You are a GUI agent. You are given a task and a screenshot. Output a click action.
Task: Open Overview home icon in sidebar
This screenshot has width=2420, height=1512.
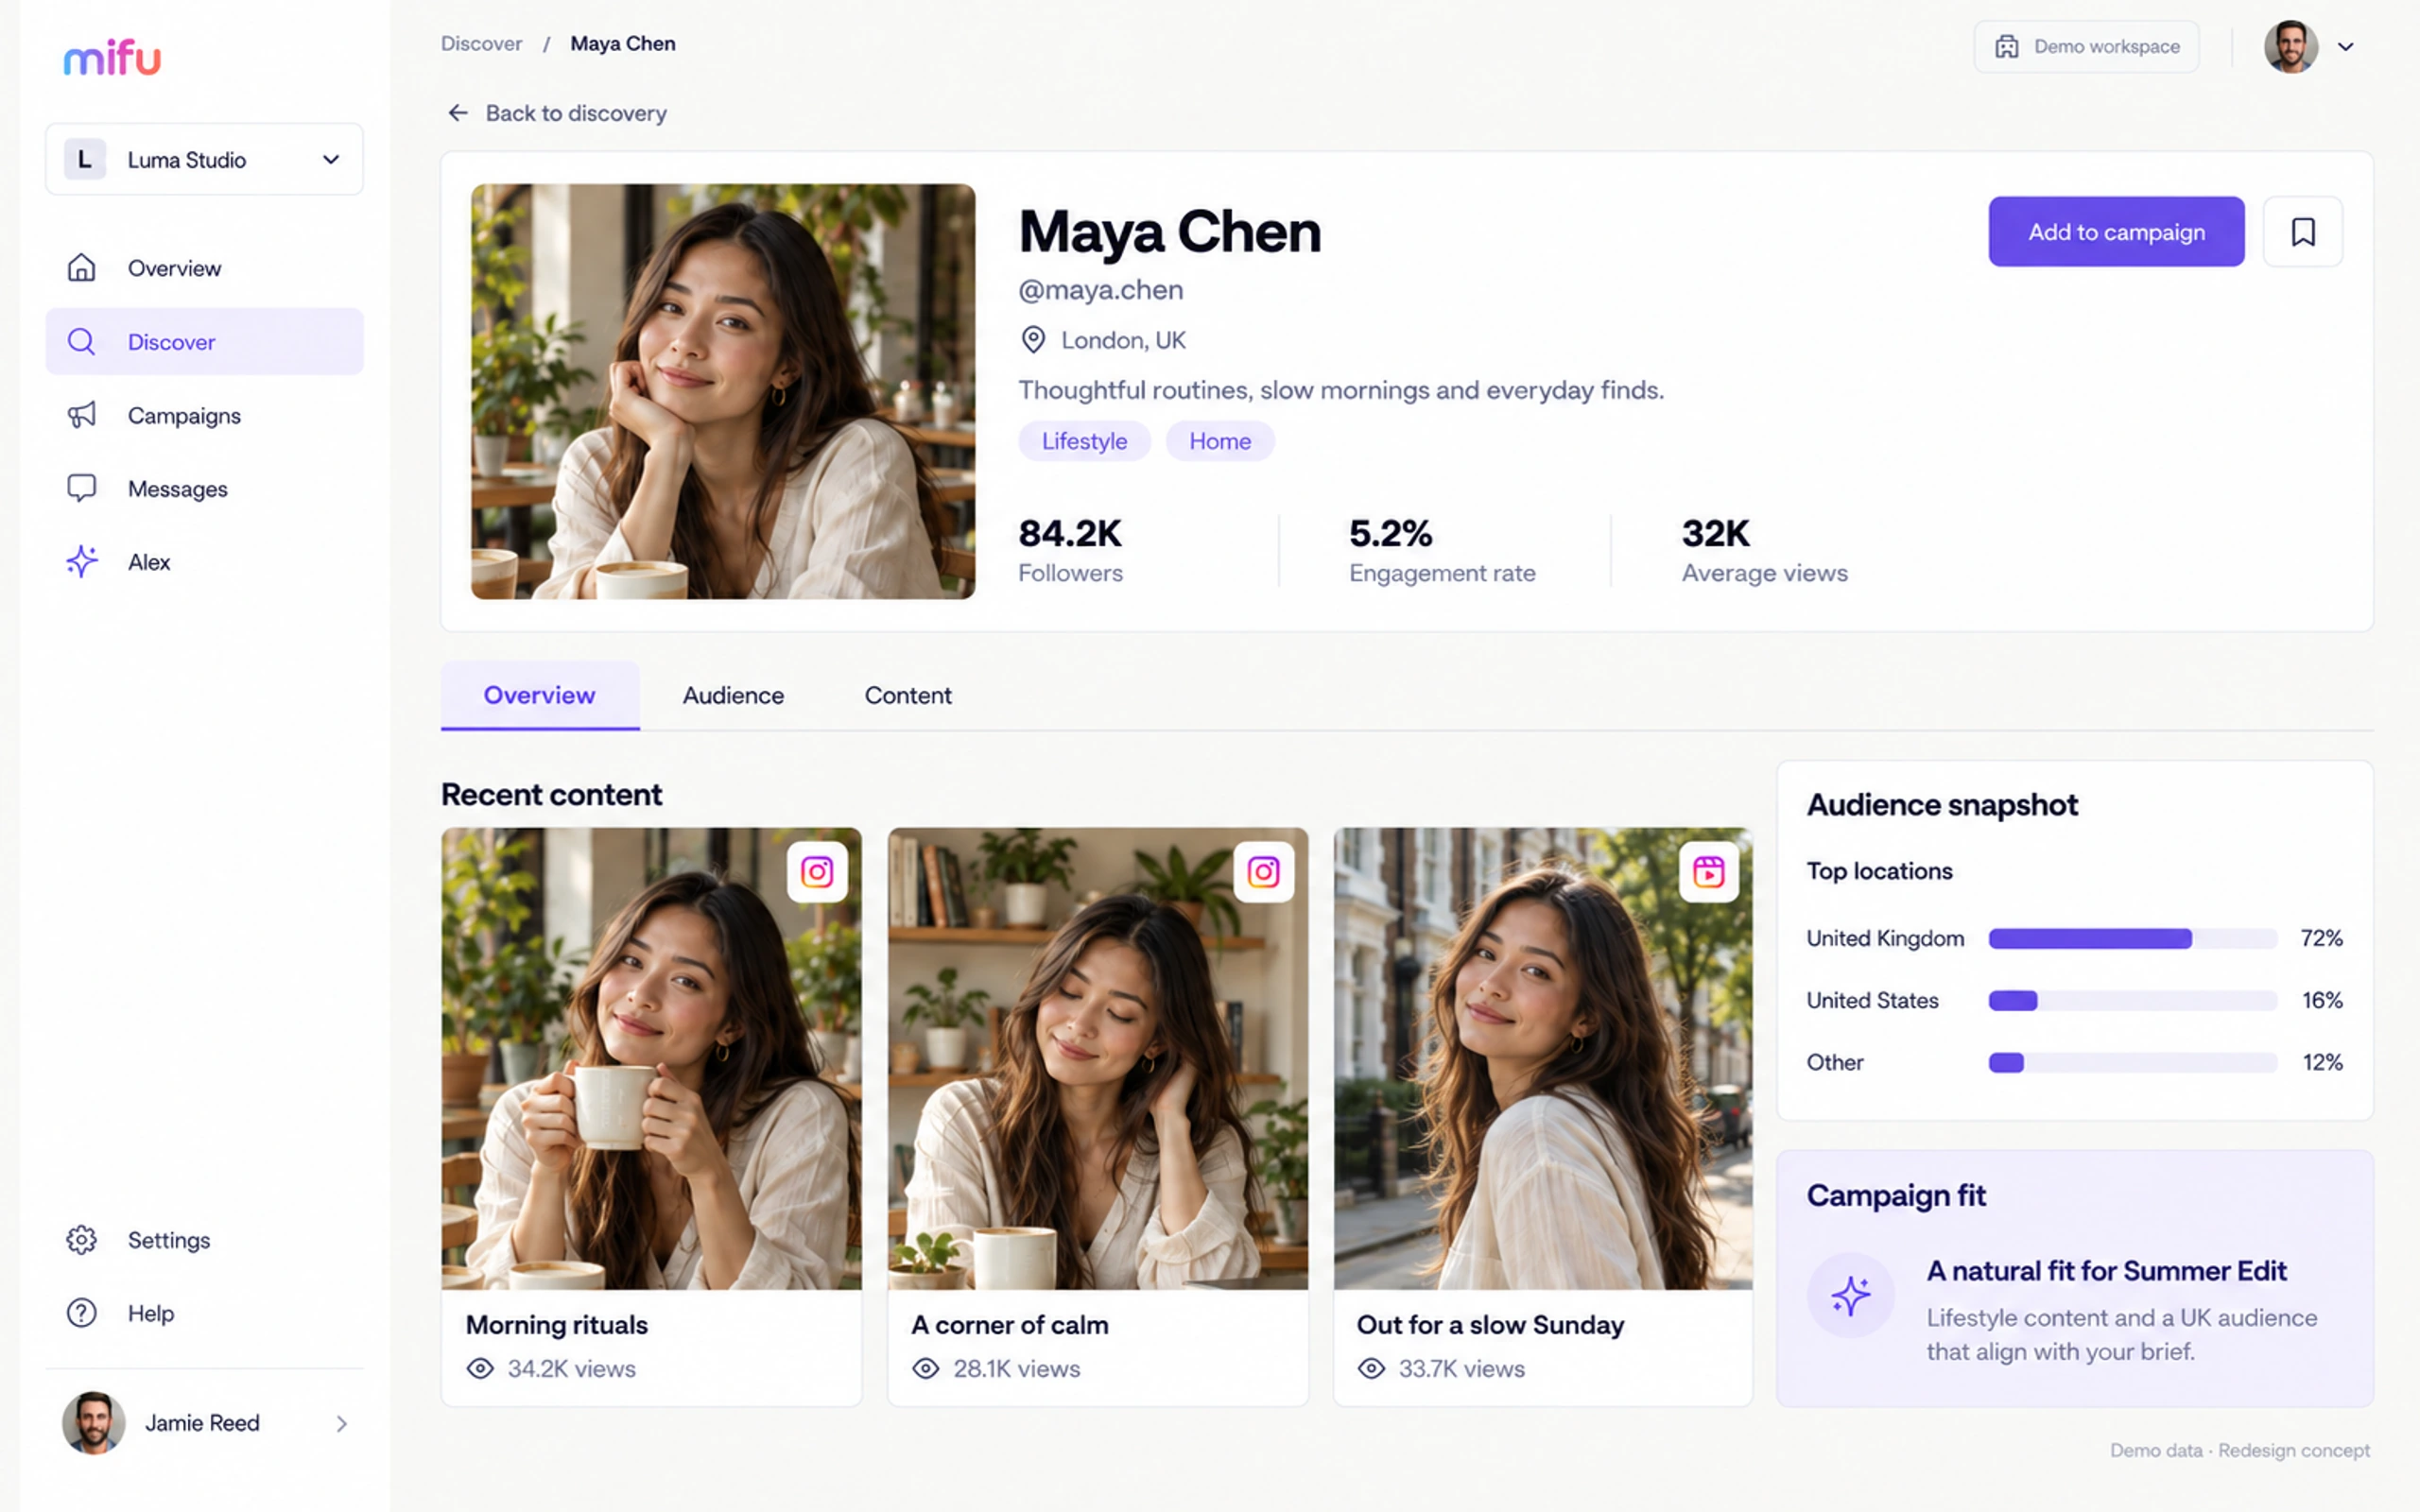pyautogui.click(x=81, y=268)
